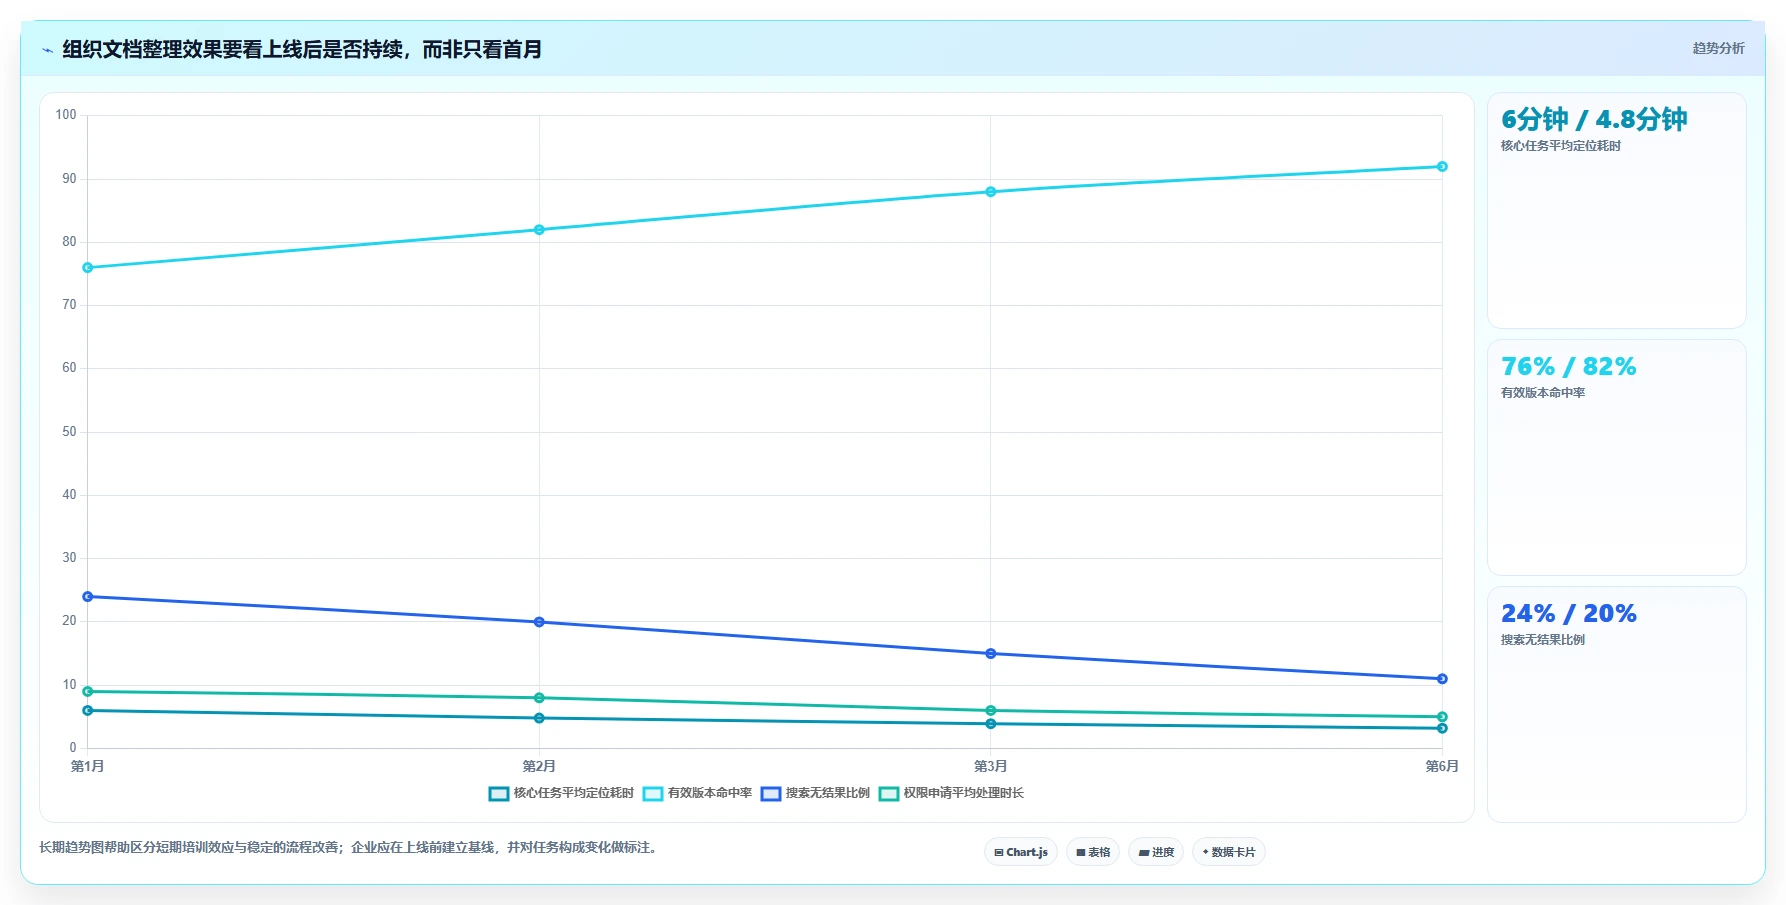Click the 核心任务平均定位耗时 data point at 第6月

pos(1442,728)
